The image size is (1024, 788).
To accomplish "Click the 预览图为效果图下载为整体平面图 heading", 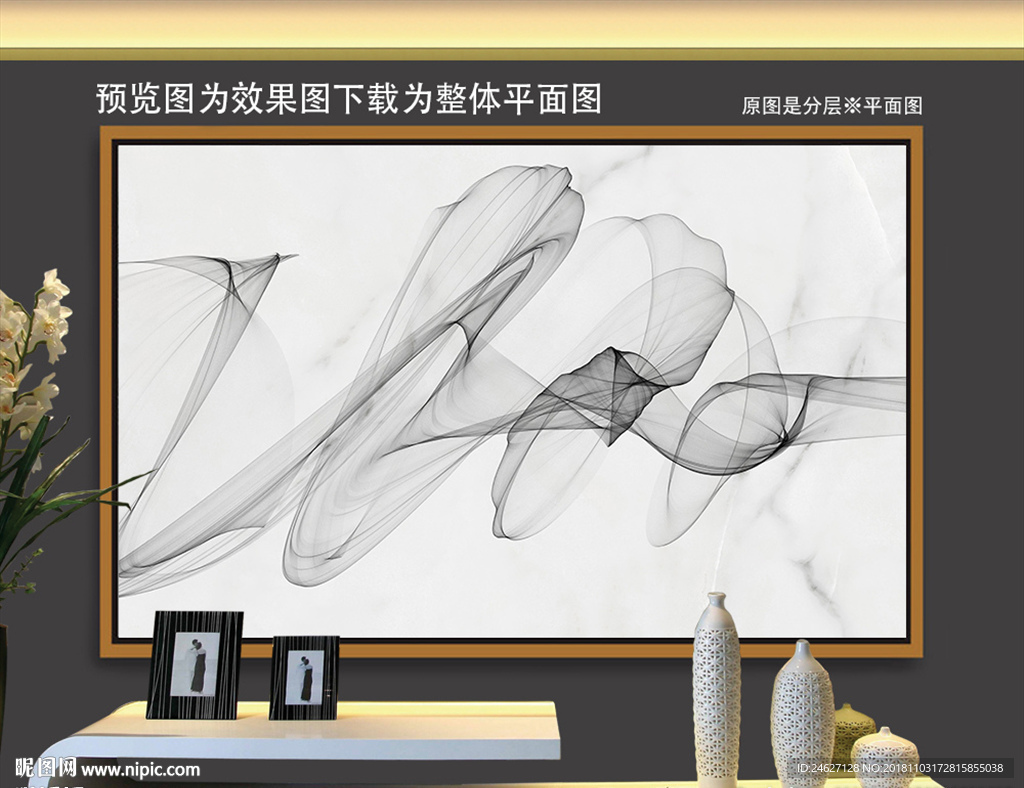I will tap(355, 97).
